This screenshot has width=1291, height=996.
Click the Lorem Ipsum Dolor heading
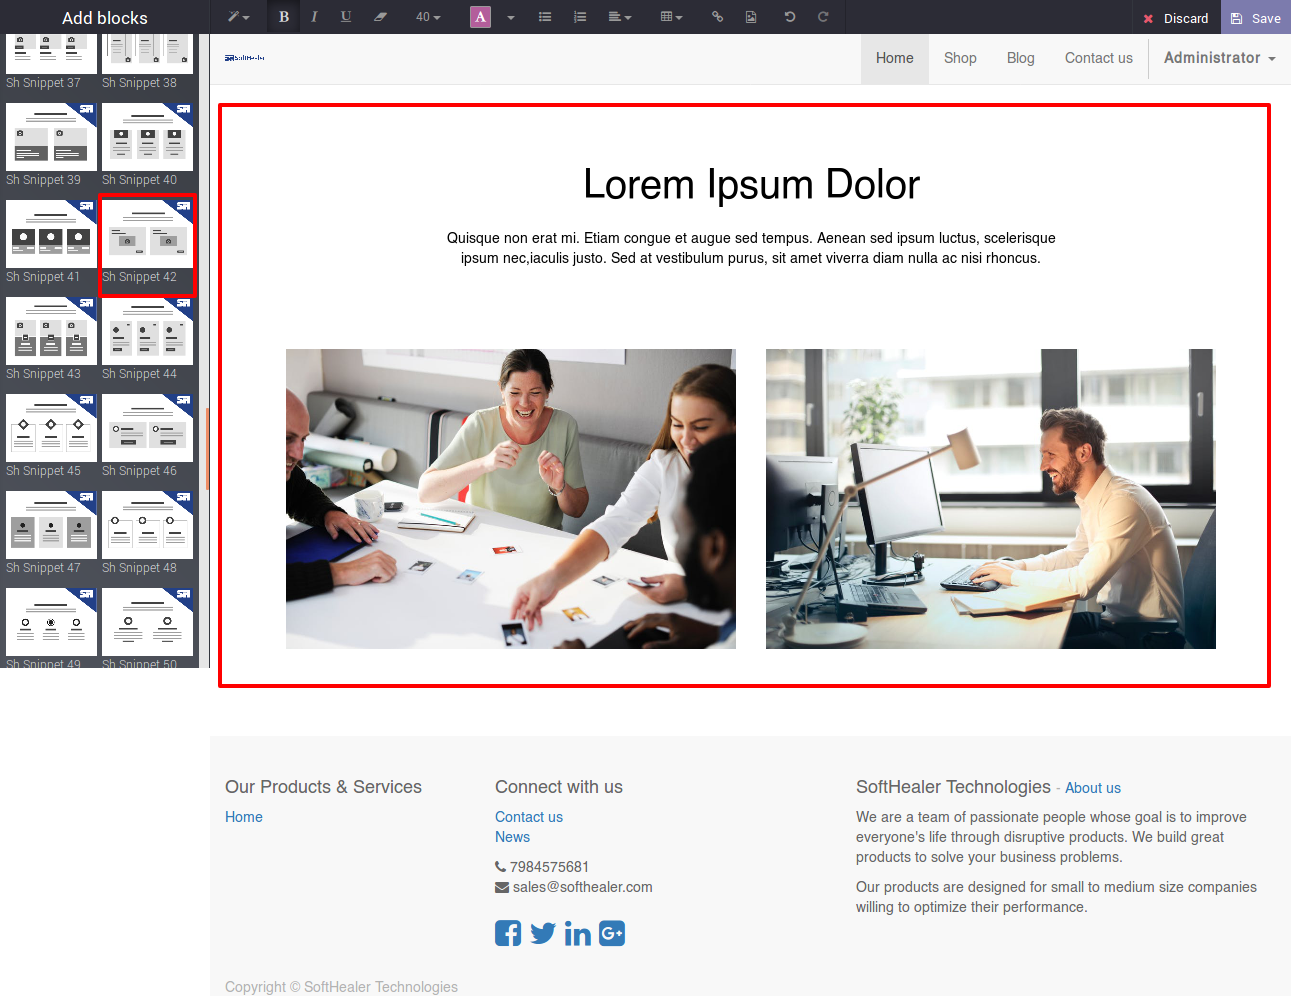(x=751, y=185)
